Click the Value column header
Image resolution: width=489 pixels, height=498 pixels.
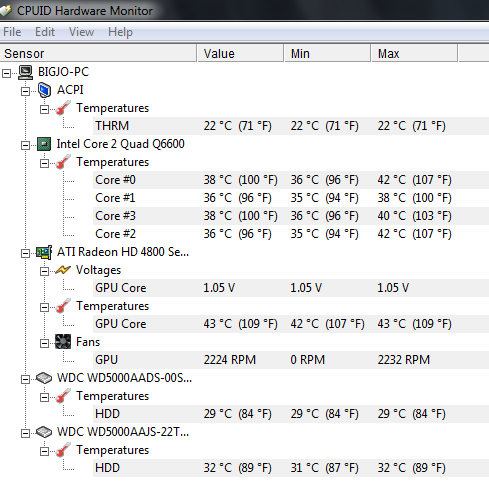[241, 53]
